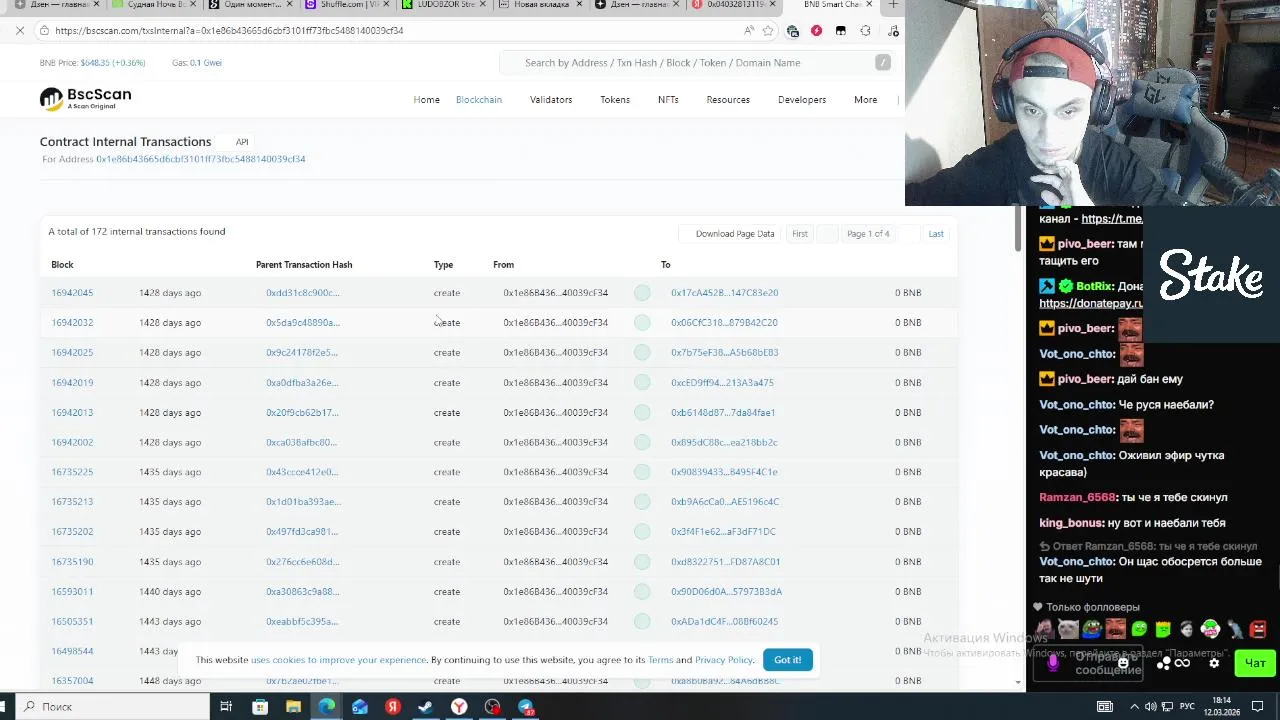The height and width of the screenshot is (720, 1280).
Task: Click the purple microphone icon in chat
Action: coord(1052,663)
